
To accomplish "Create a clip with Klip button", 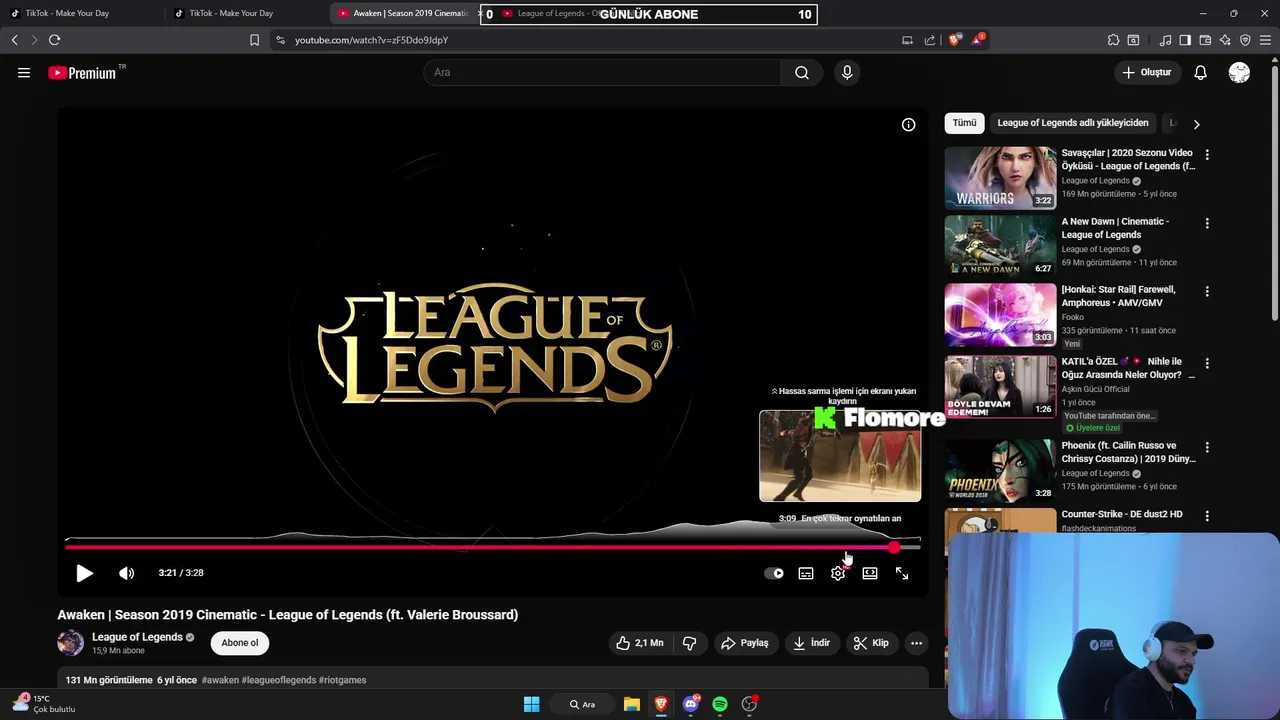I will coord(871,643).
